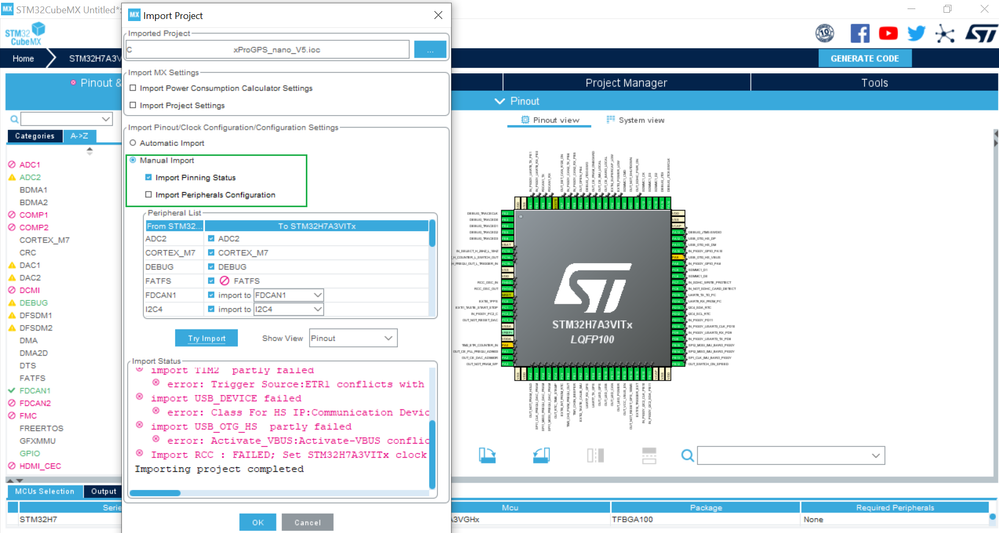Toggle the CORTEX_M7 import checkbox

coord(211,253)
